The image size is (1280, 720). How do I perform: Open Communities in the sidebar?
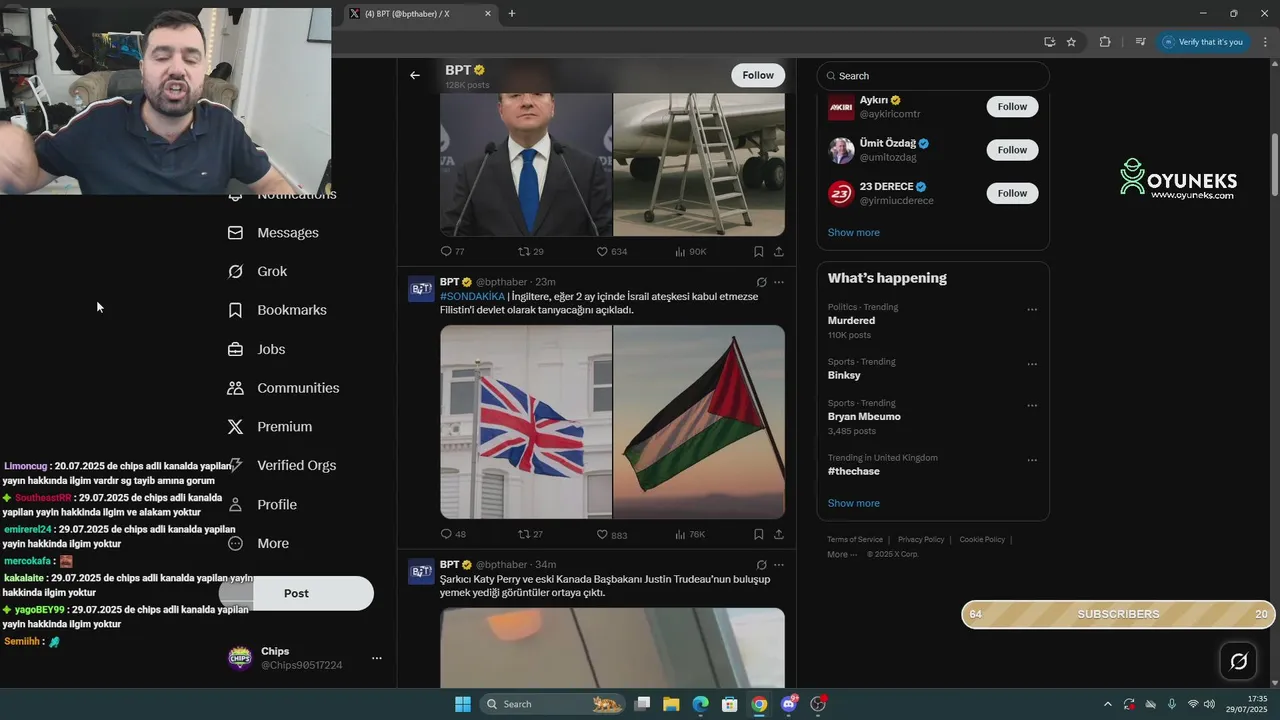[283, 388]
